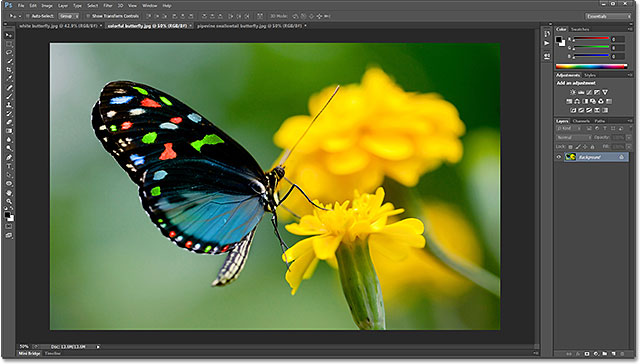Select the Lasso tool
This screenshot has height=364, width=640.
[9, 53]
